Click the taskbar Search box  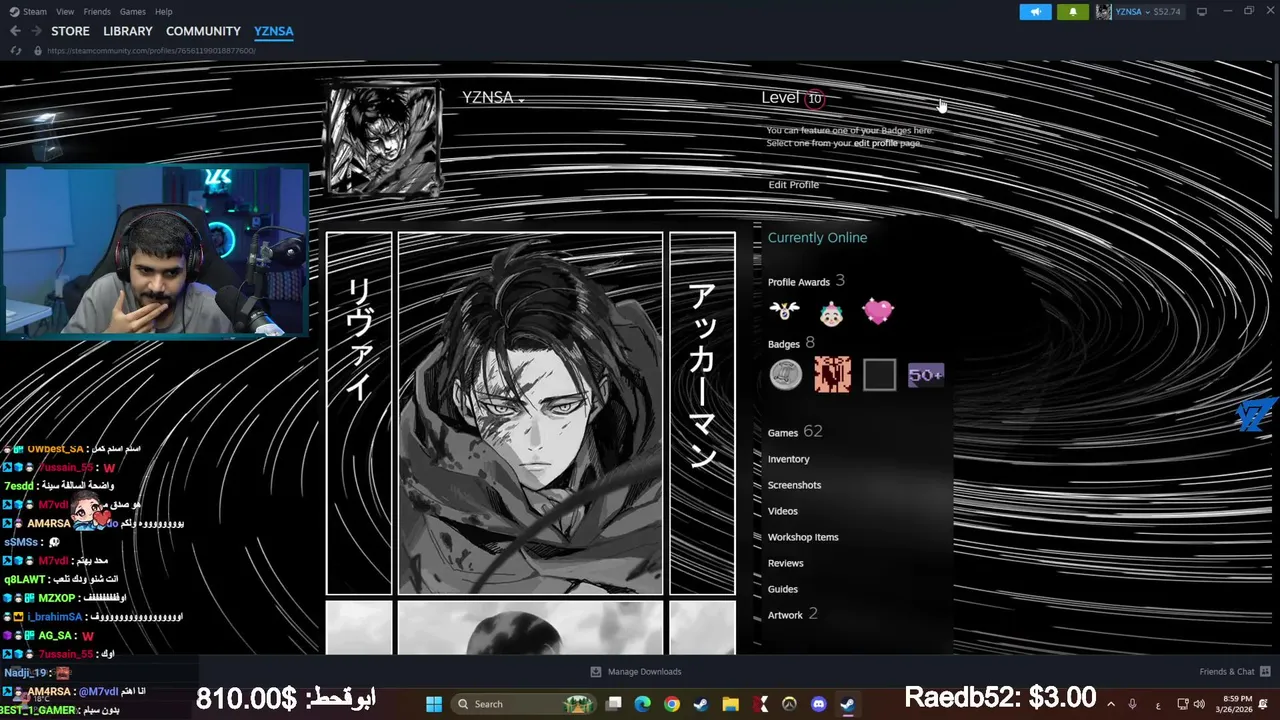pos(522,704)
